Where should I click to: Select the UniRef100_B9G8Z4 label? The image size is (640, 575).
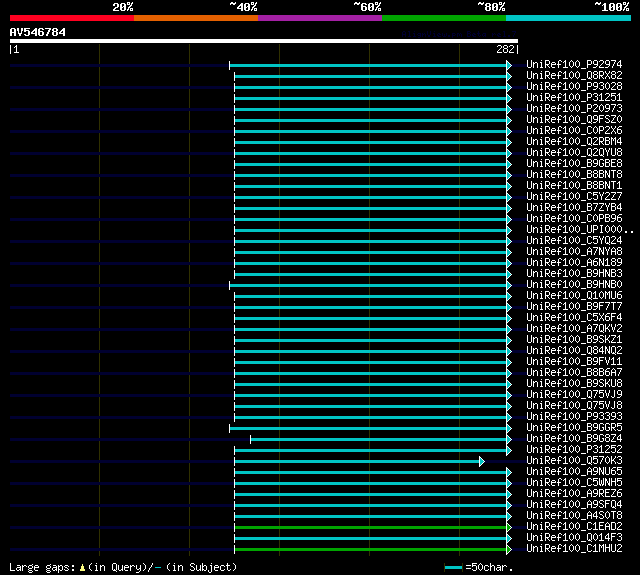574,439
